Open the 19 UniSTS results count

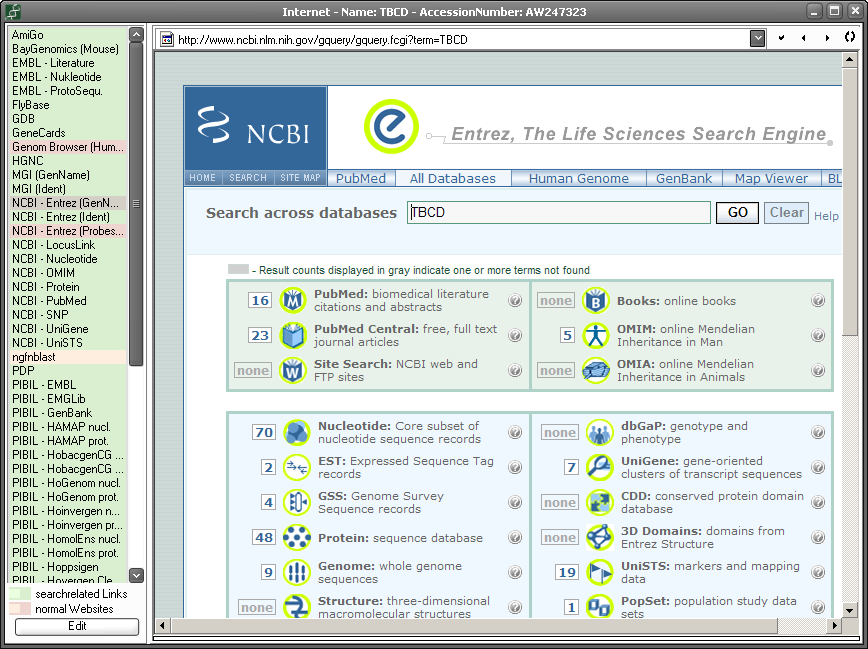[567, 572]
